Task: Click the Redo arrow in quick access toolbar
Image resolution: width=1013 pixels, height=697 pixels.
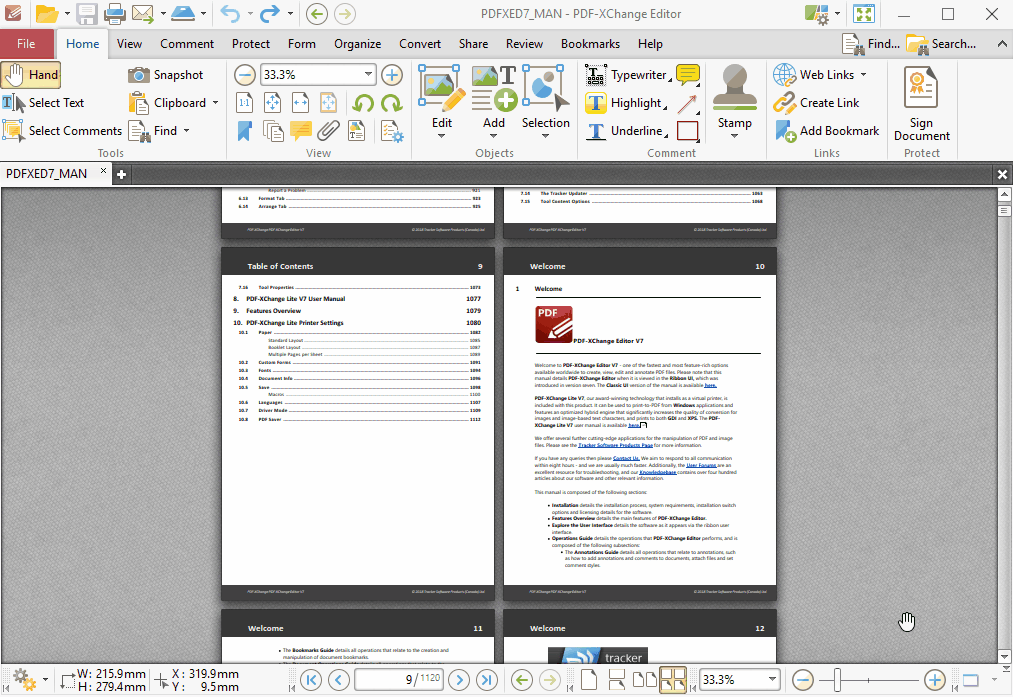Action: 270,14
